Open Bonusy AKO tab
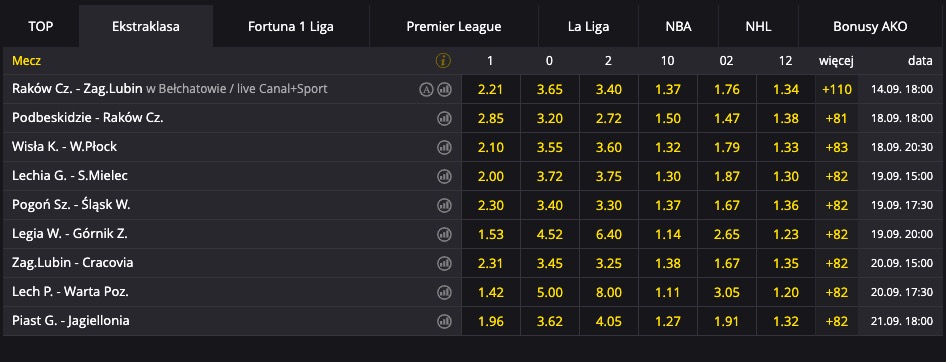This screenshot has height=362, width=946. click(x=870, y=27)
